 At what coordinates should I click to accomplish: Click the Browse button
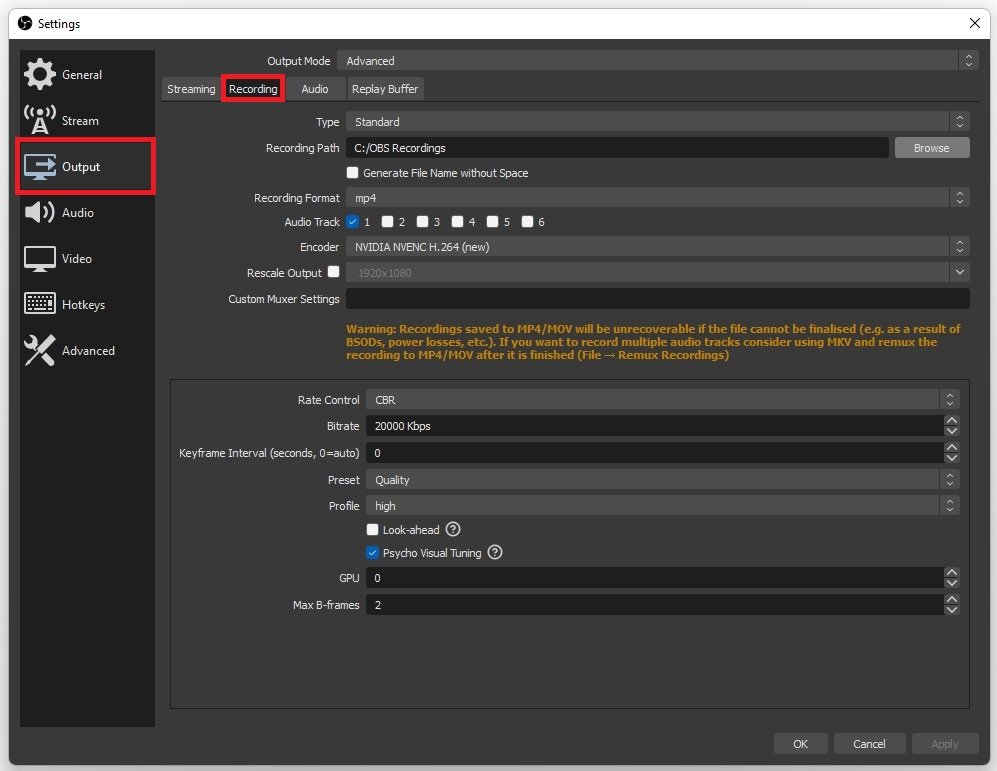pyautogui.click(x=931, y=148)
